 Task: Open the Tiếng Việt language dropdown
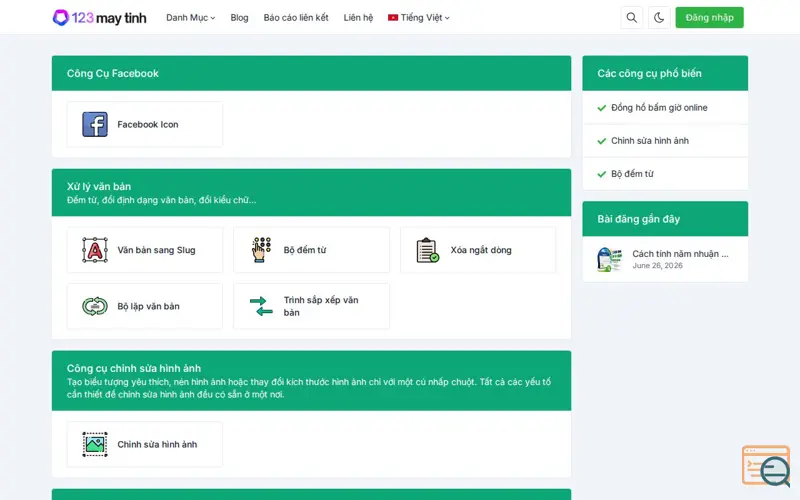(x=419, y=18)
